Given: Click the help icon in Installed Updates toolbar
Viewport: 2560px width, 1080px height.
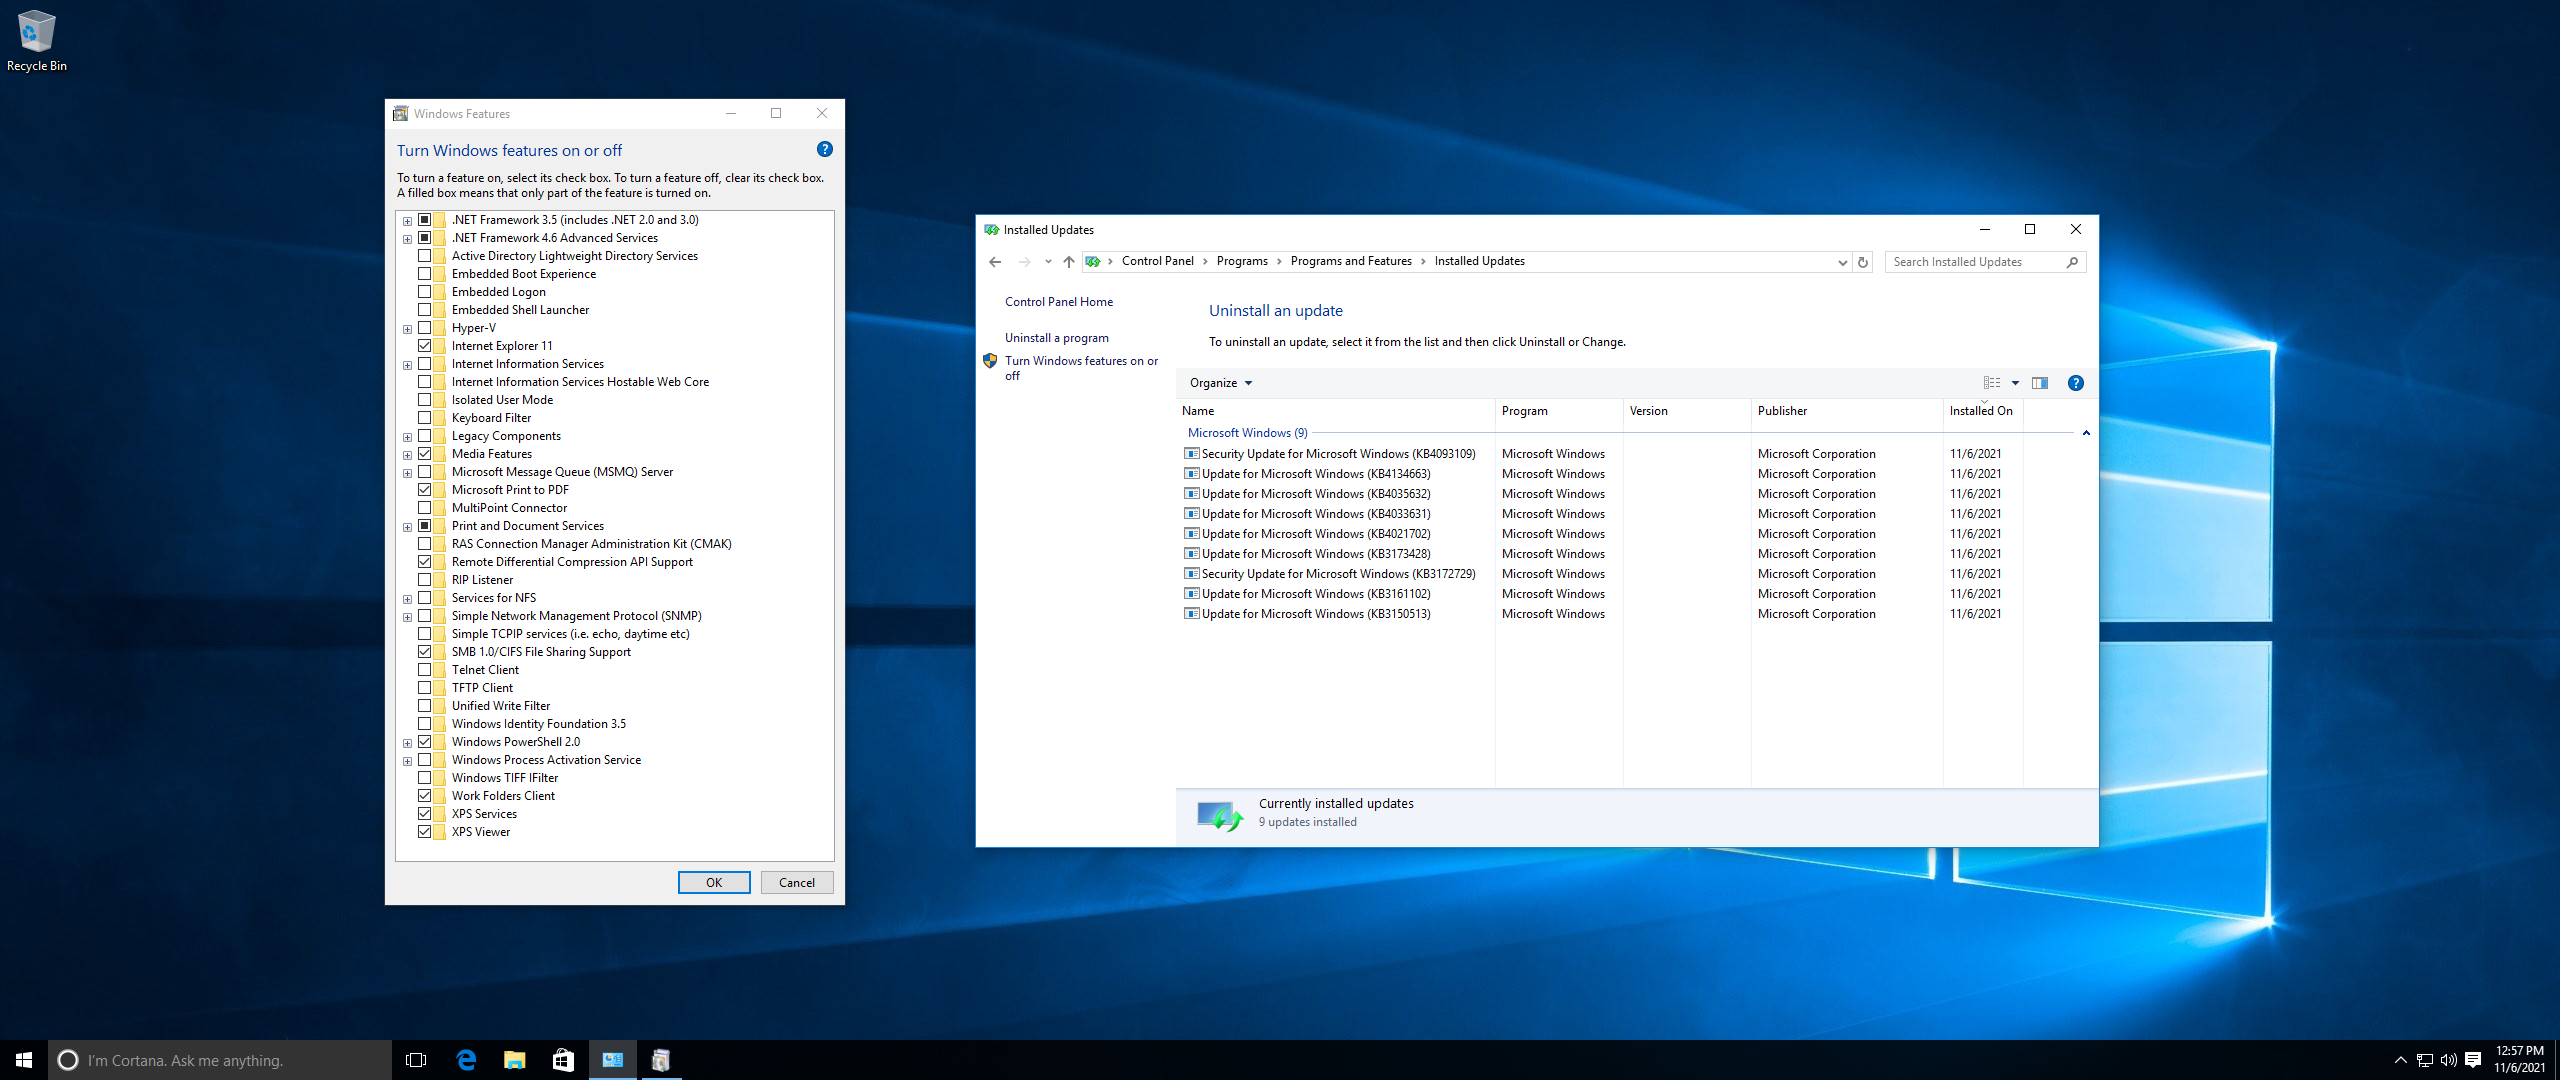Looking at the screenshot, I should click(x=2076, y=383).
